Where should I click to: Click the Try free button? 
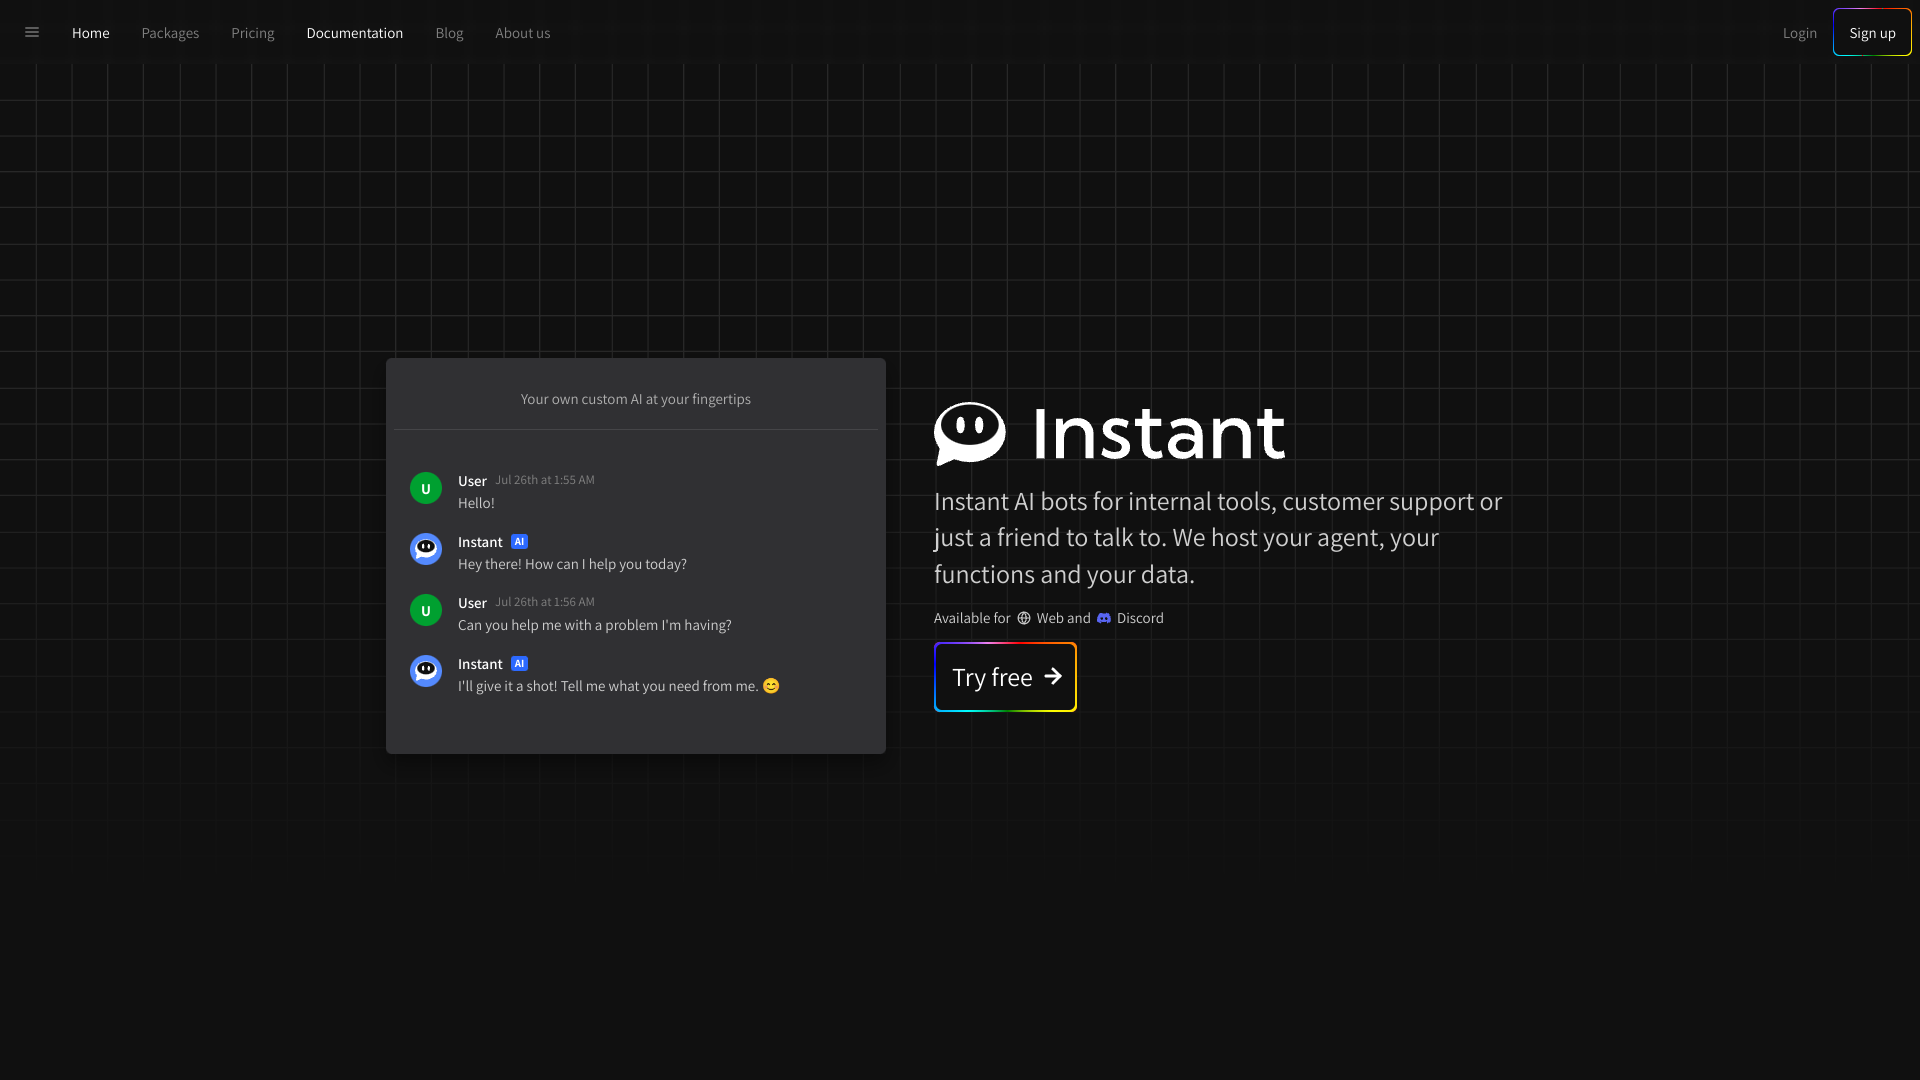click(1004, 677)
